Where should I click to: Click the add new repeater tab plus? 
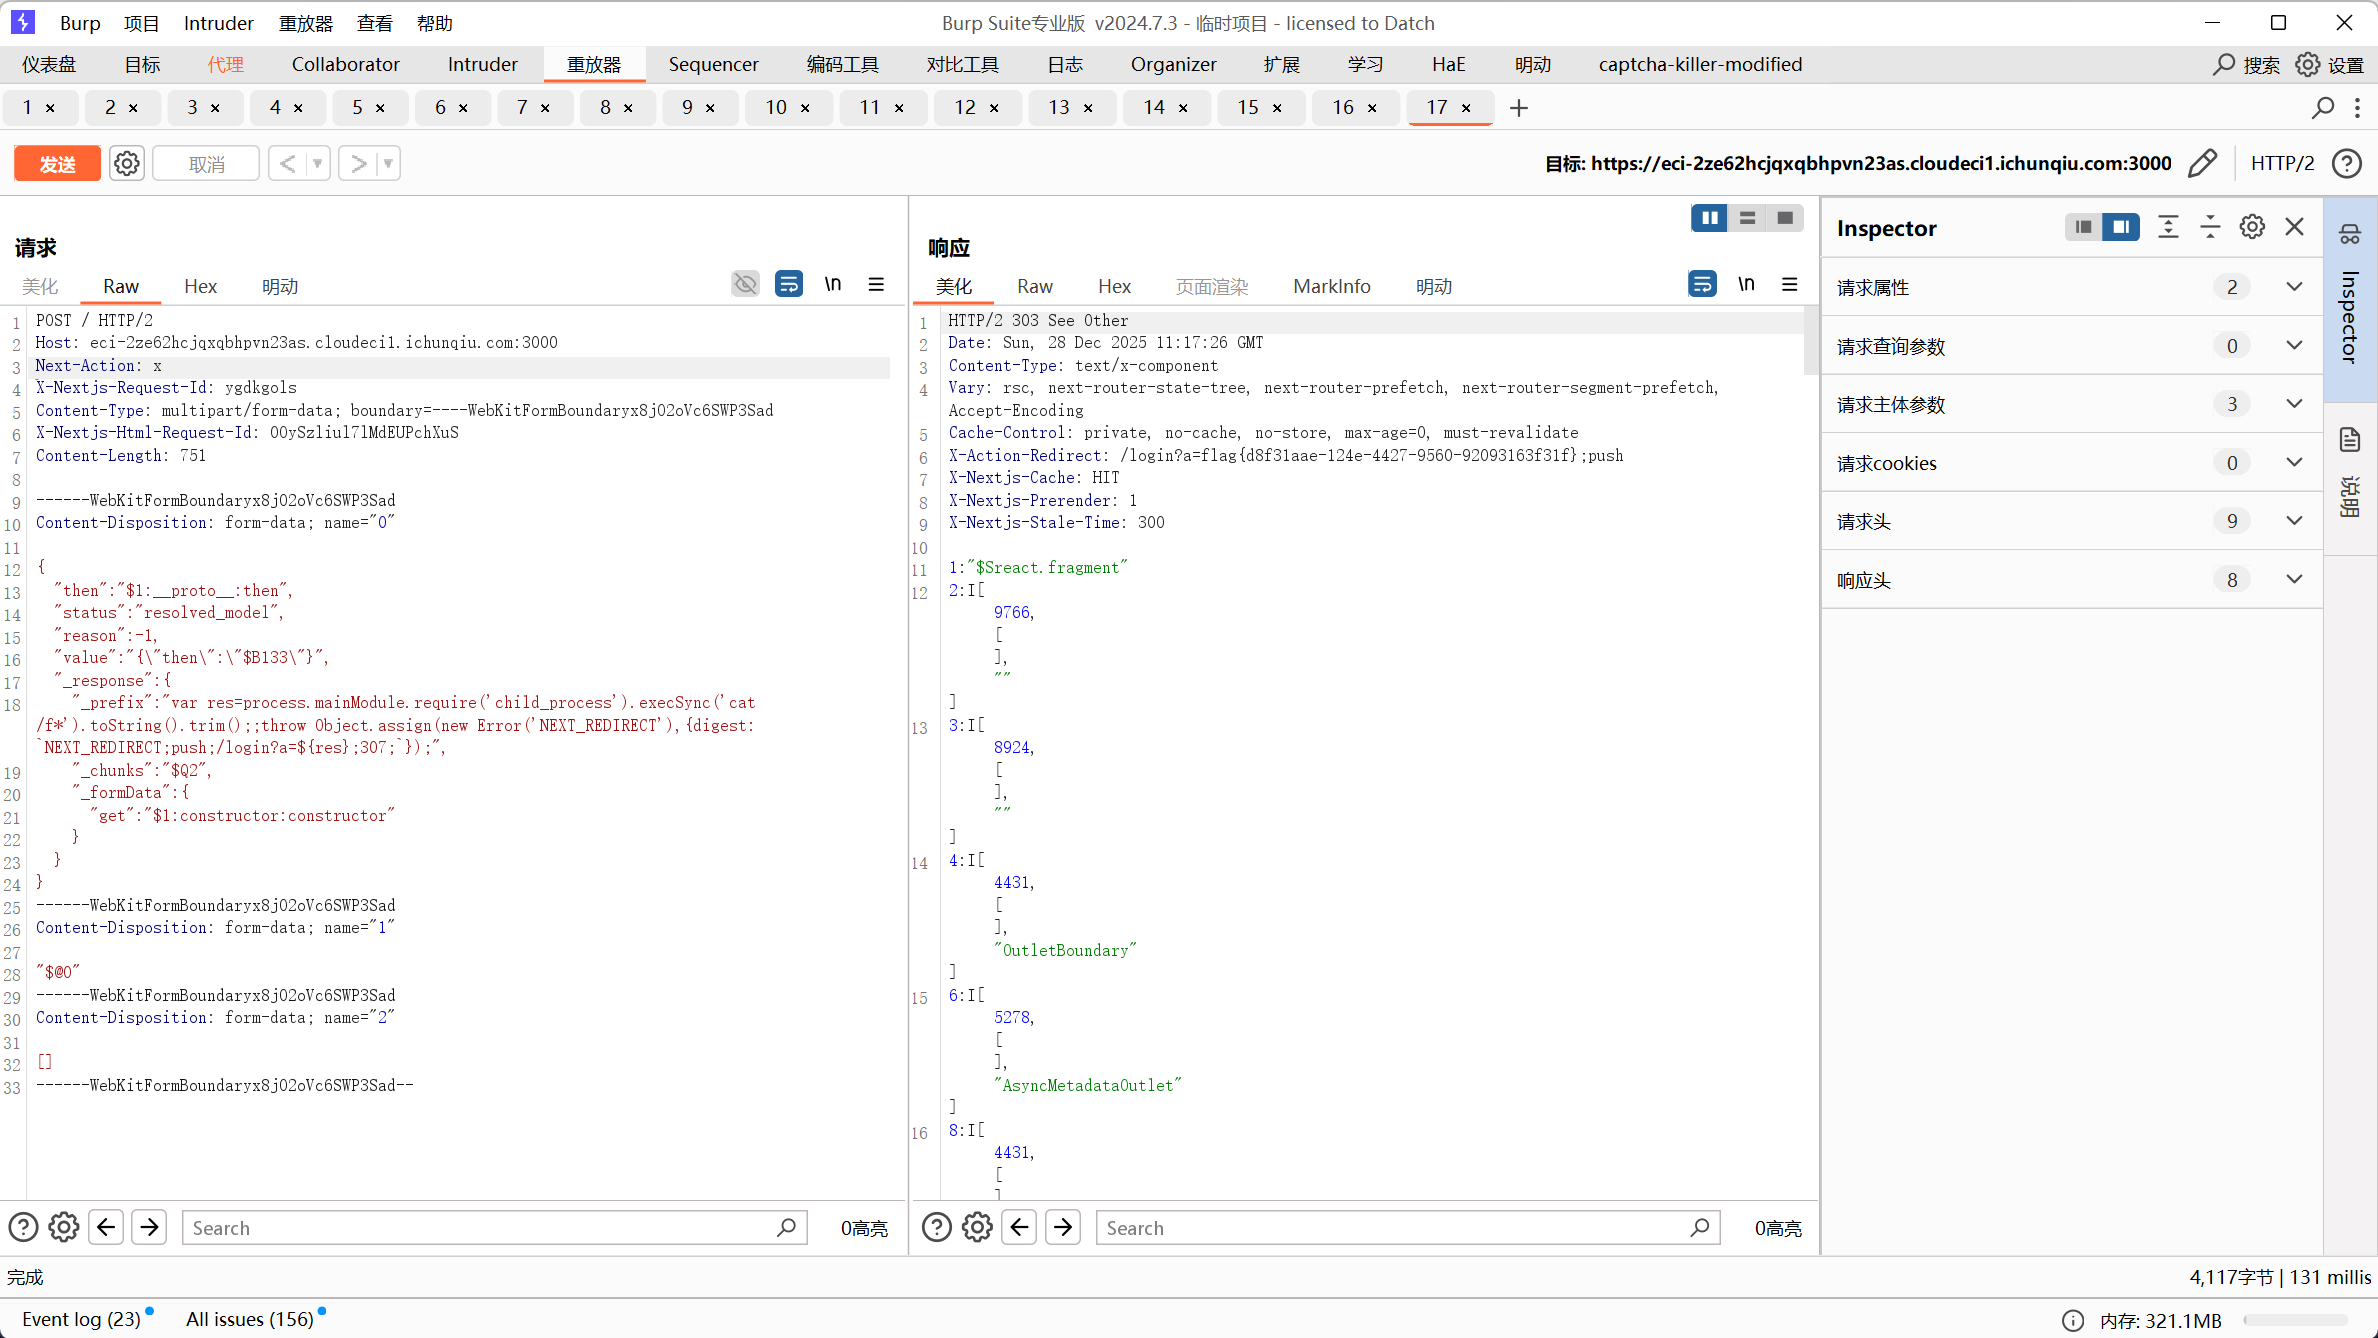coord(1519,108)
